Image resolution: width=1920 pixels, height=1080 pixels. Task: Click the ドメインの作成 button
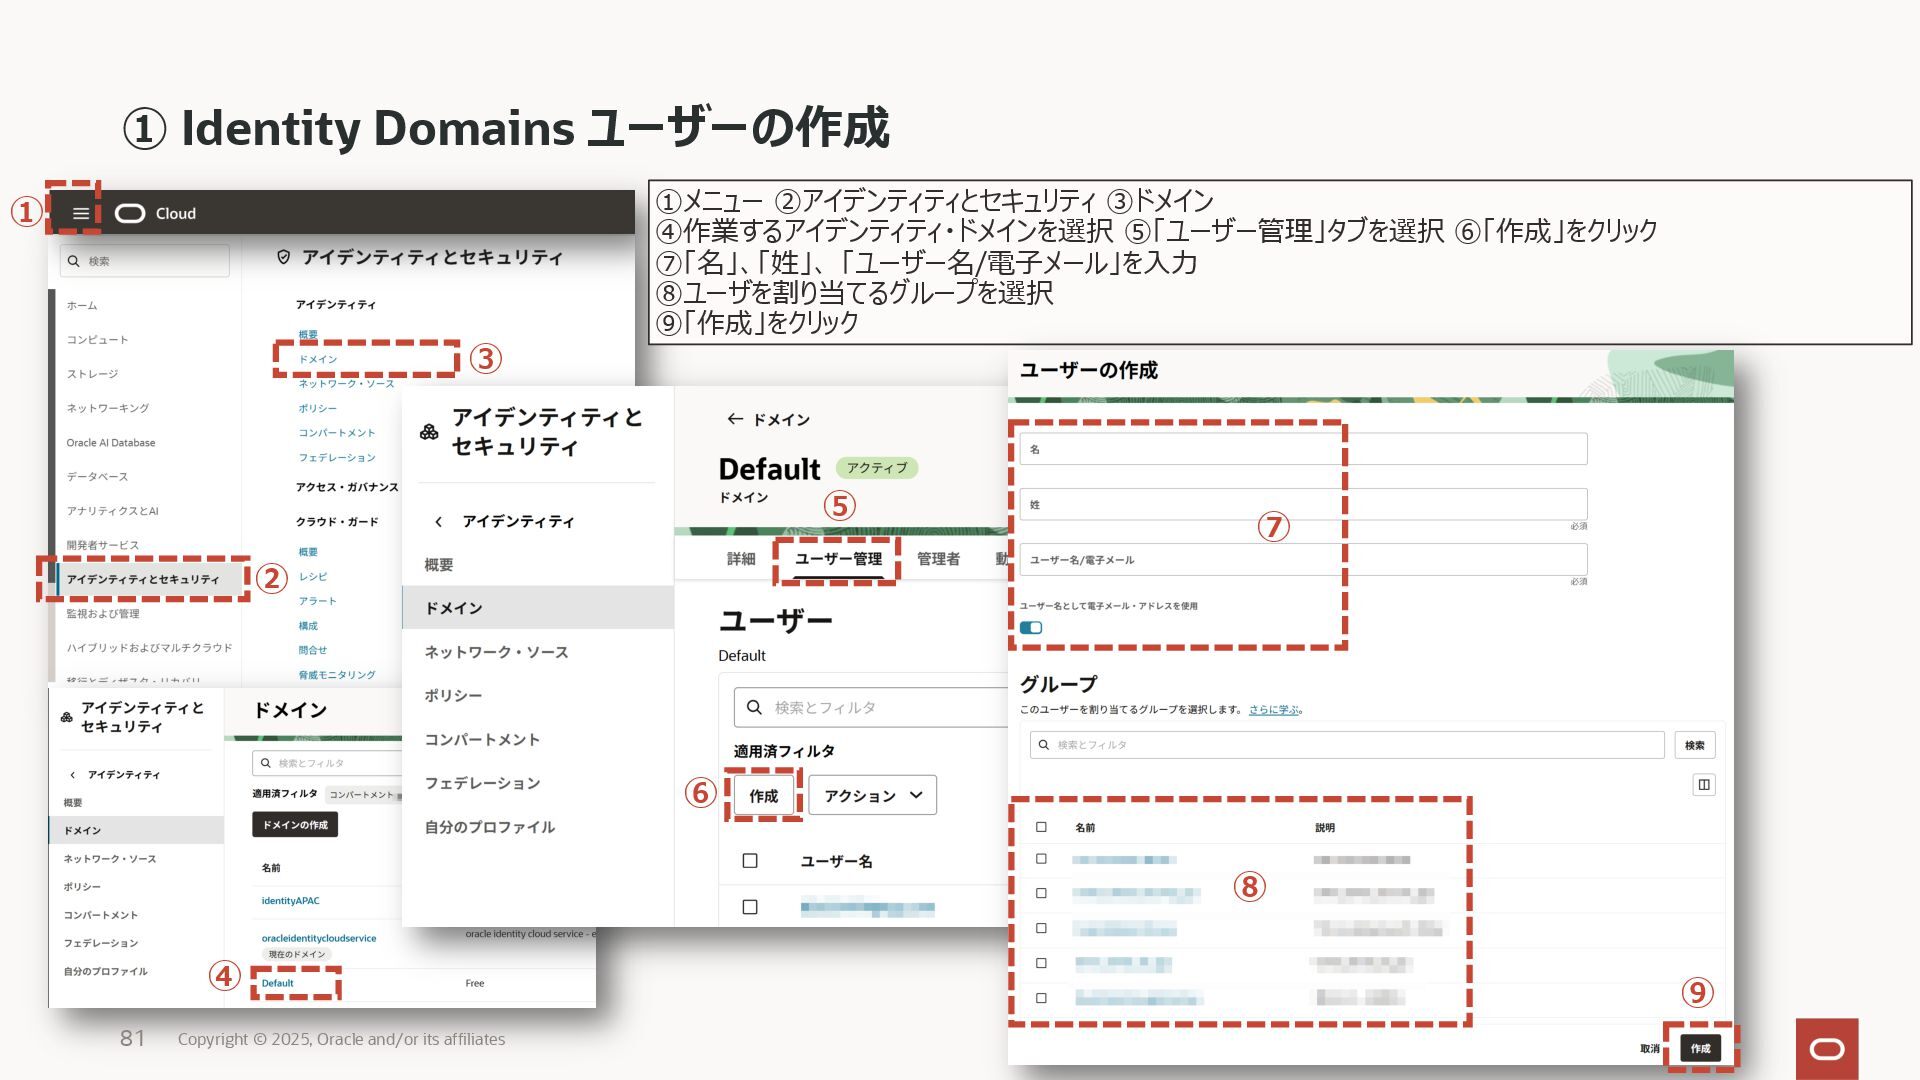pyautogui.click(x=295, y=825)
